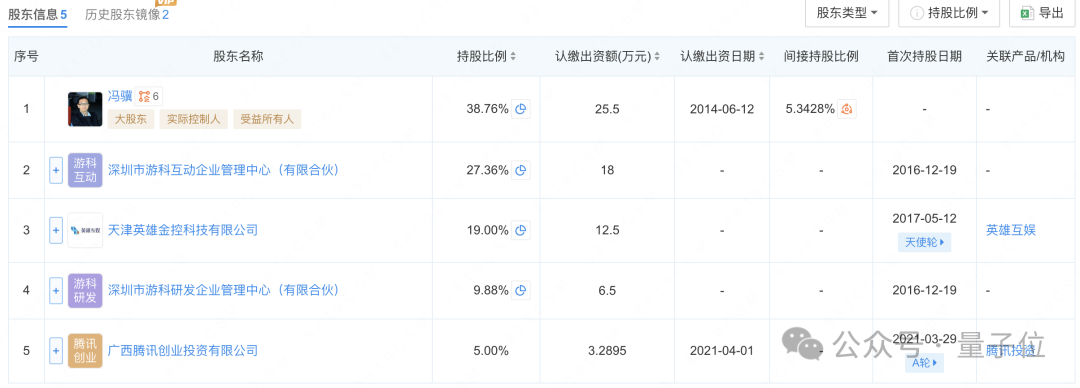Sort table by 认缴出资额(万元) column
This screenshot has height=388, width=1080.
coord(608,57)
